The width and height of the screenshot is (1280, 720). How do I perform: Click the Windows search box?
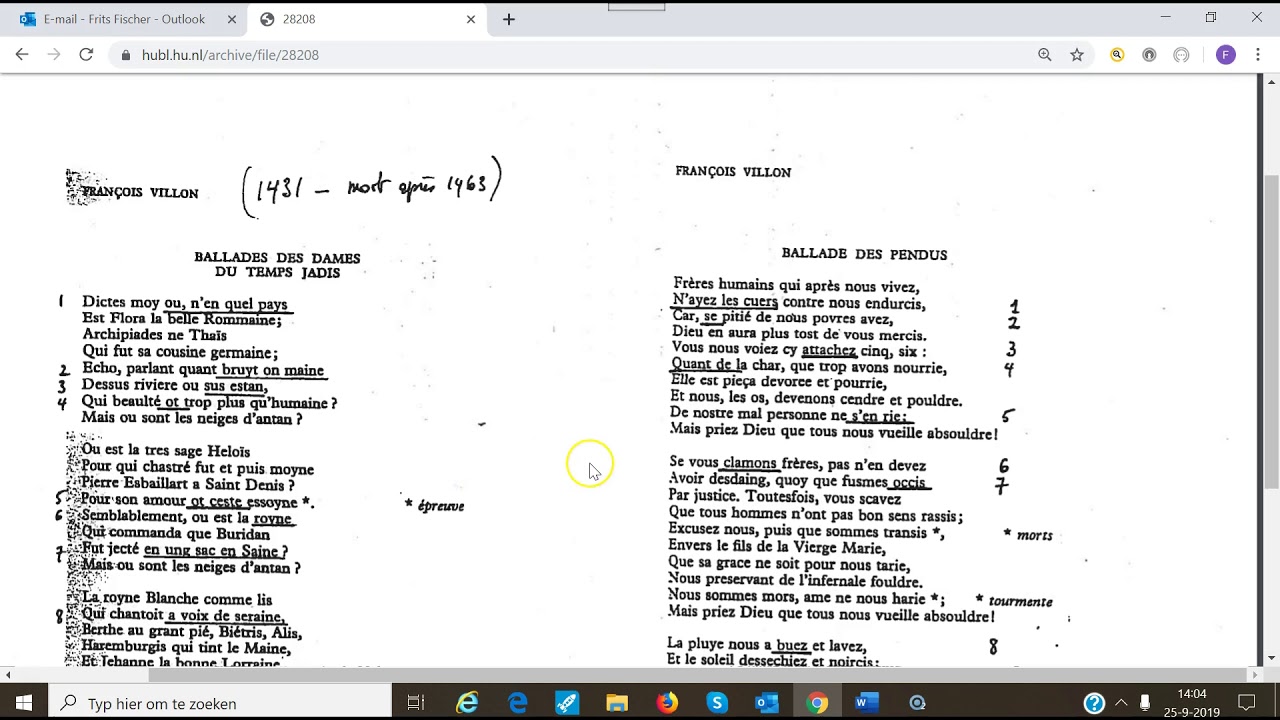point(220,703)
